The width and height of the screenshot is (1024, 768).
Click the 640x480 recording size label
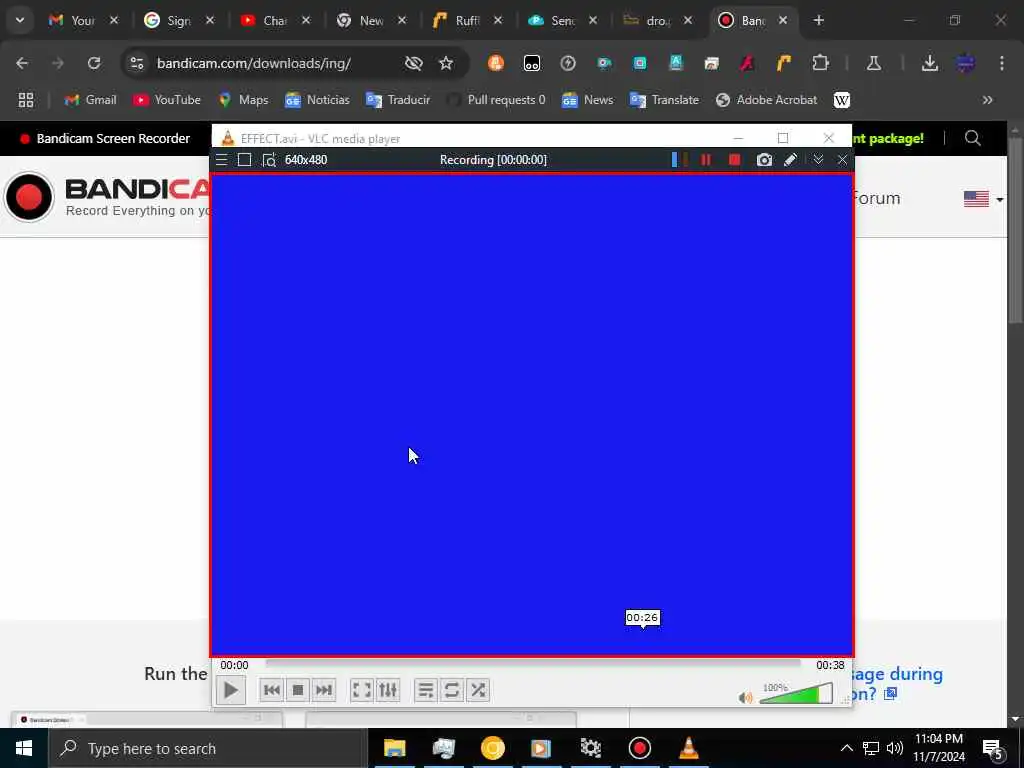(306, 160)
